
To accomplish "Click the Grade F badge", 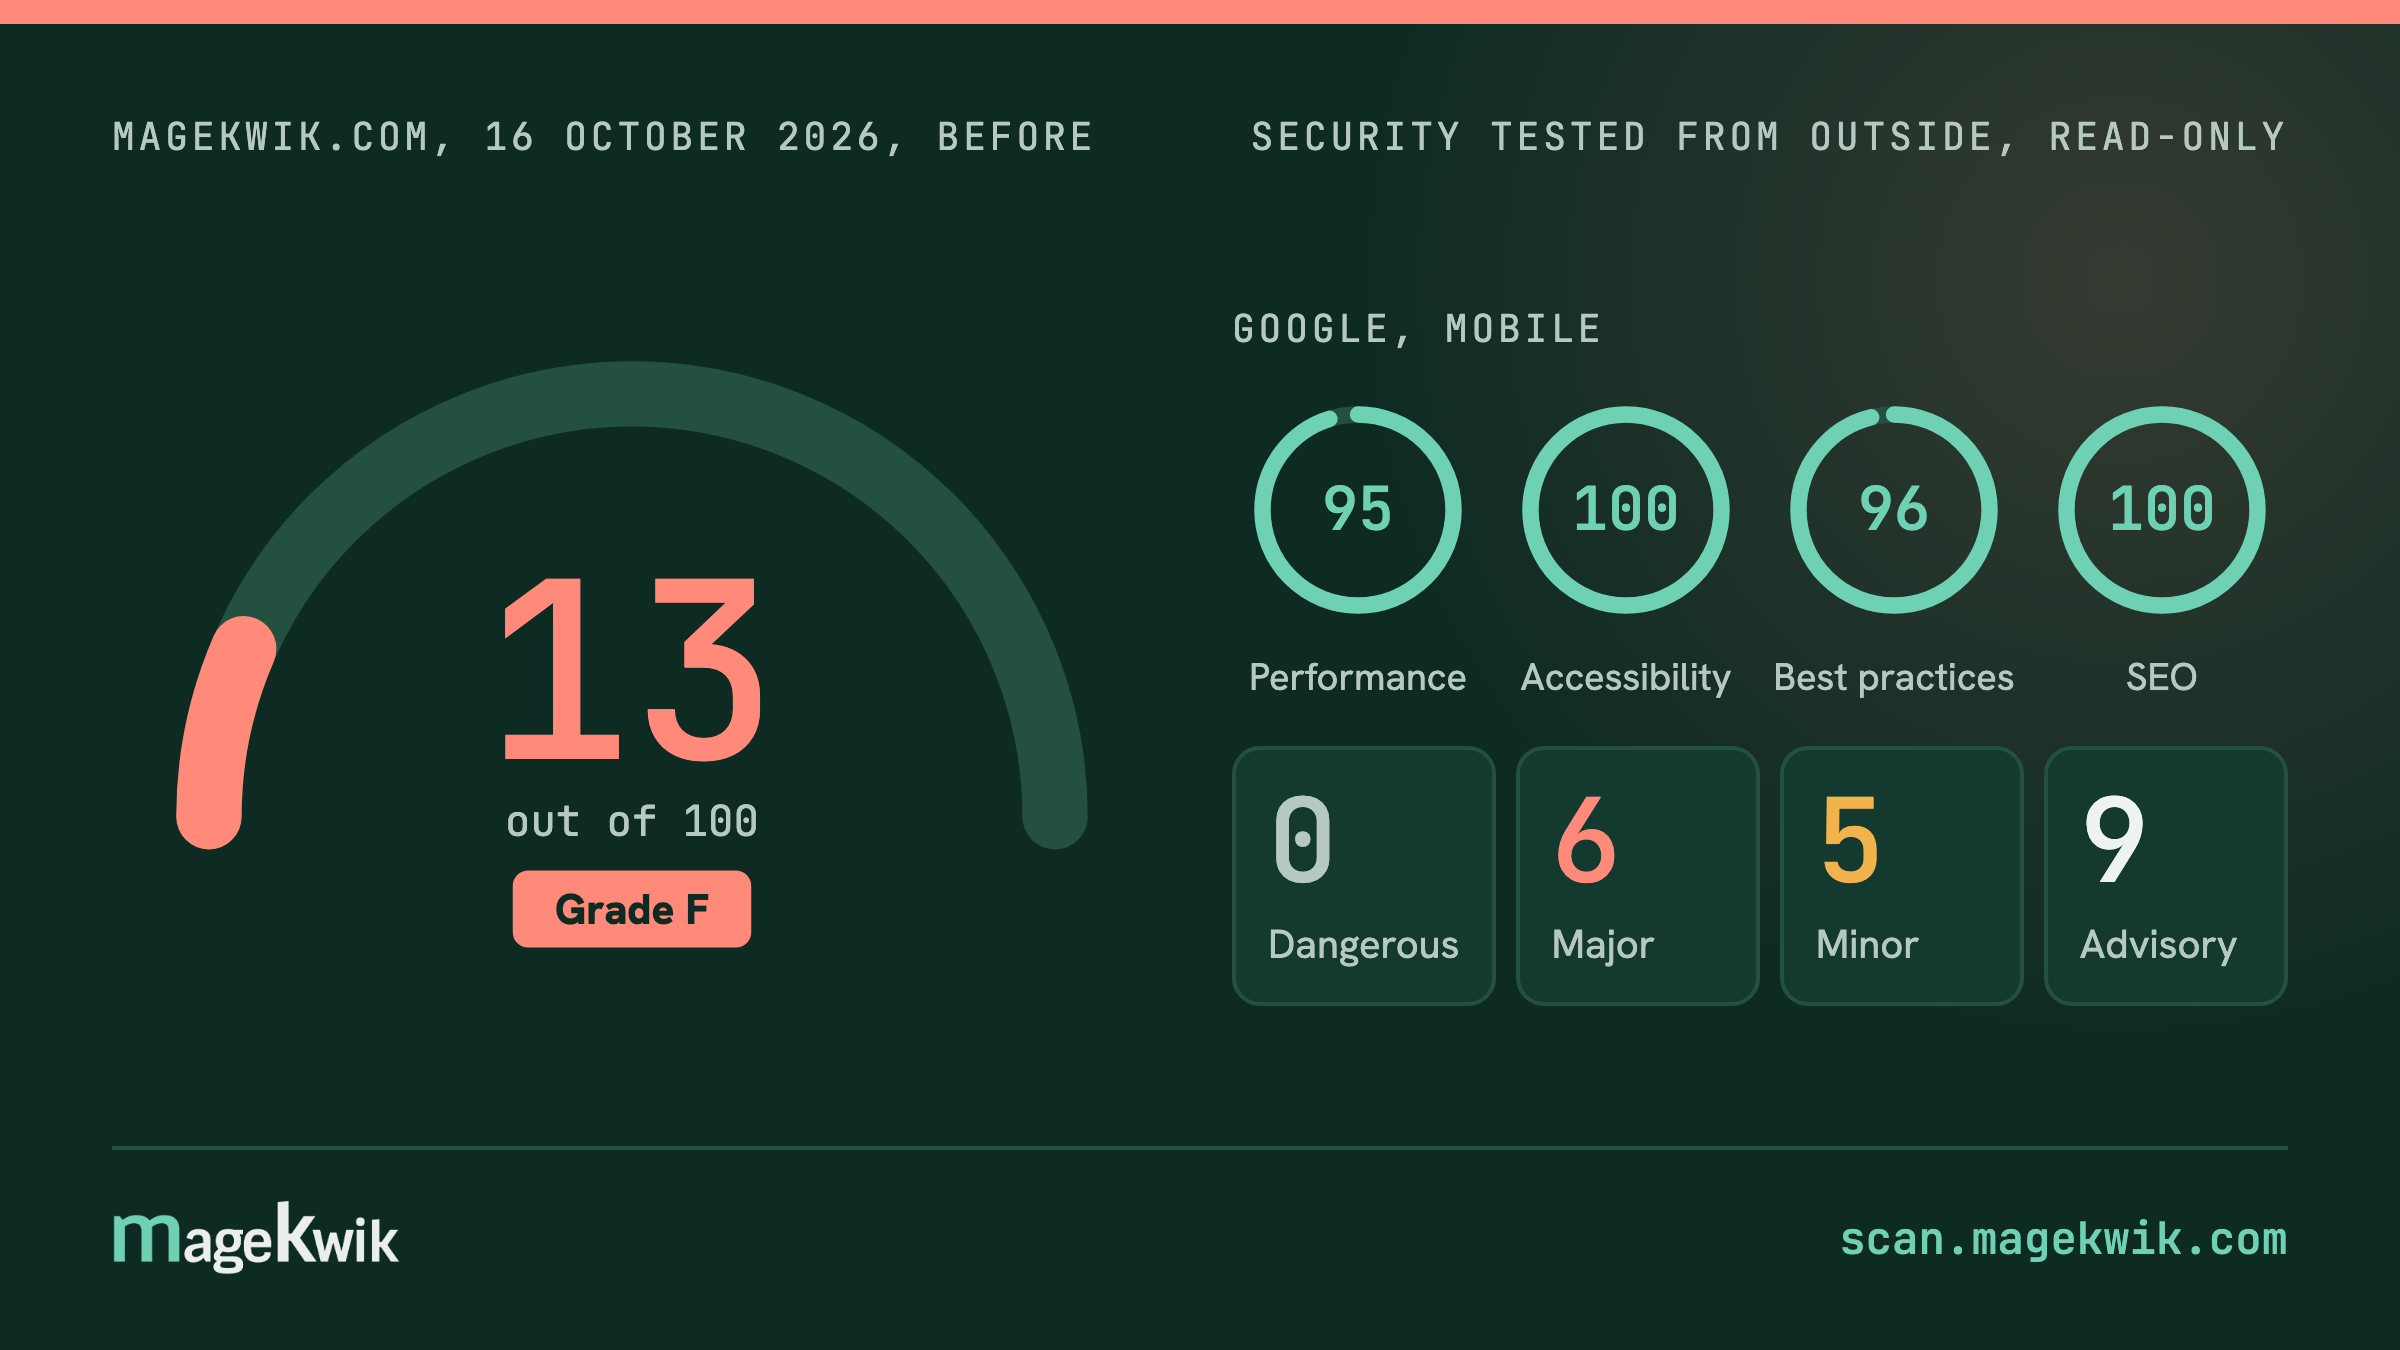I will (632, 909).
